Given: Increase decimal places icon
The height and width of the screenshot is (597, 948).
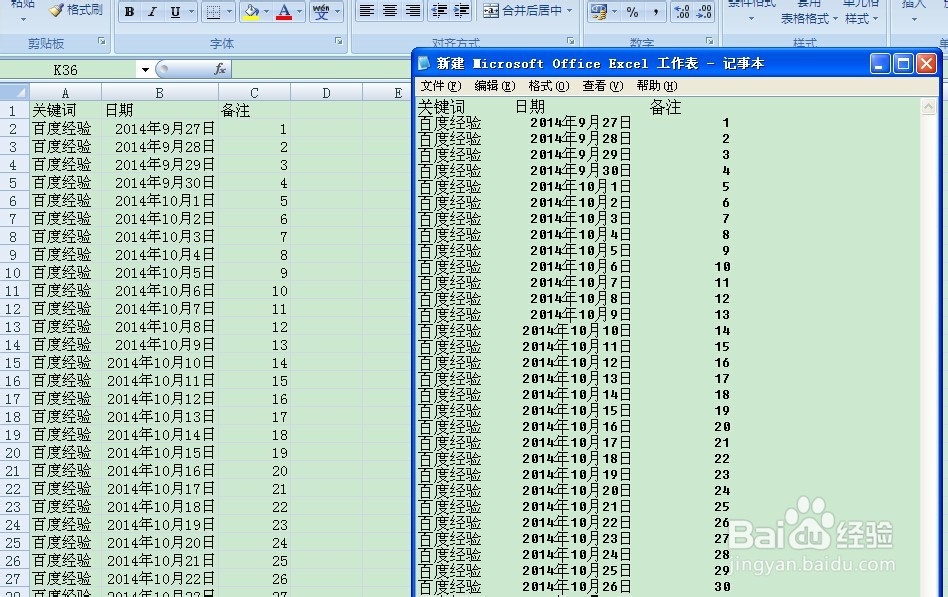Looking at the screenshot, I should click(x=682, y=11).
